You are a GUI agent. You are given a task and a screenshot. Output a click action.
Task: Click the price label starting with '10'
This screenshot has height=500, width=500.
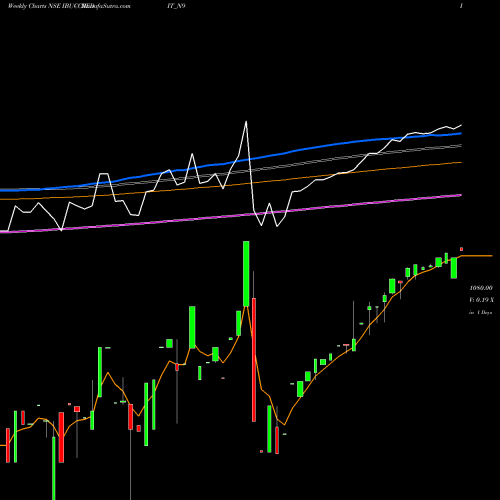tap(481, 288)
